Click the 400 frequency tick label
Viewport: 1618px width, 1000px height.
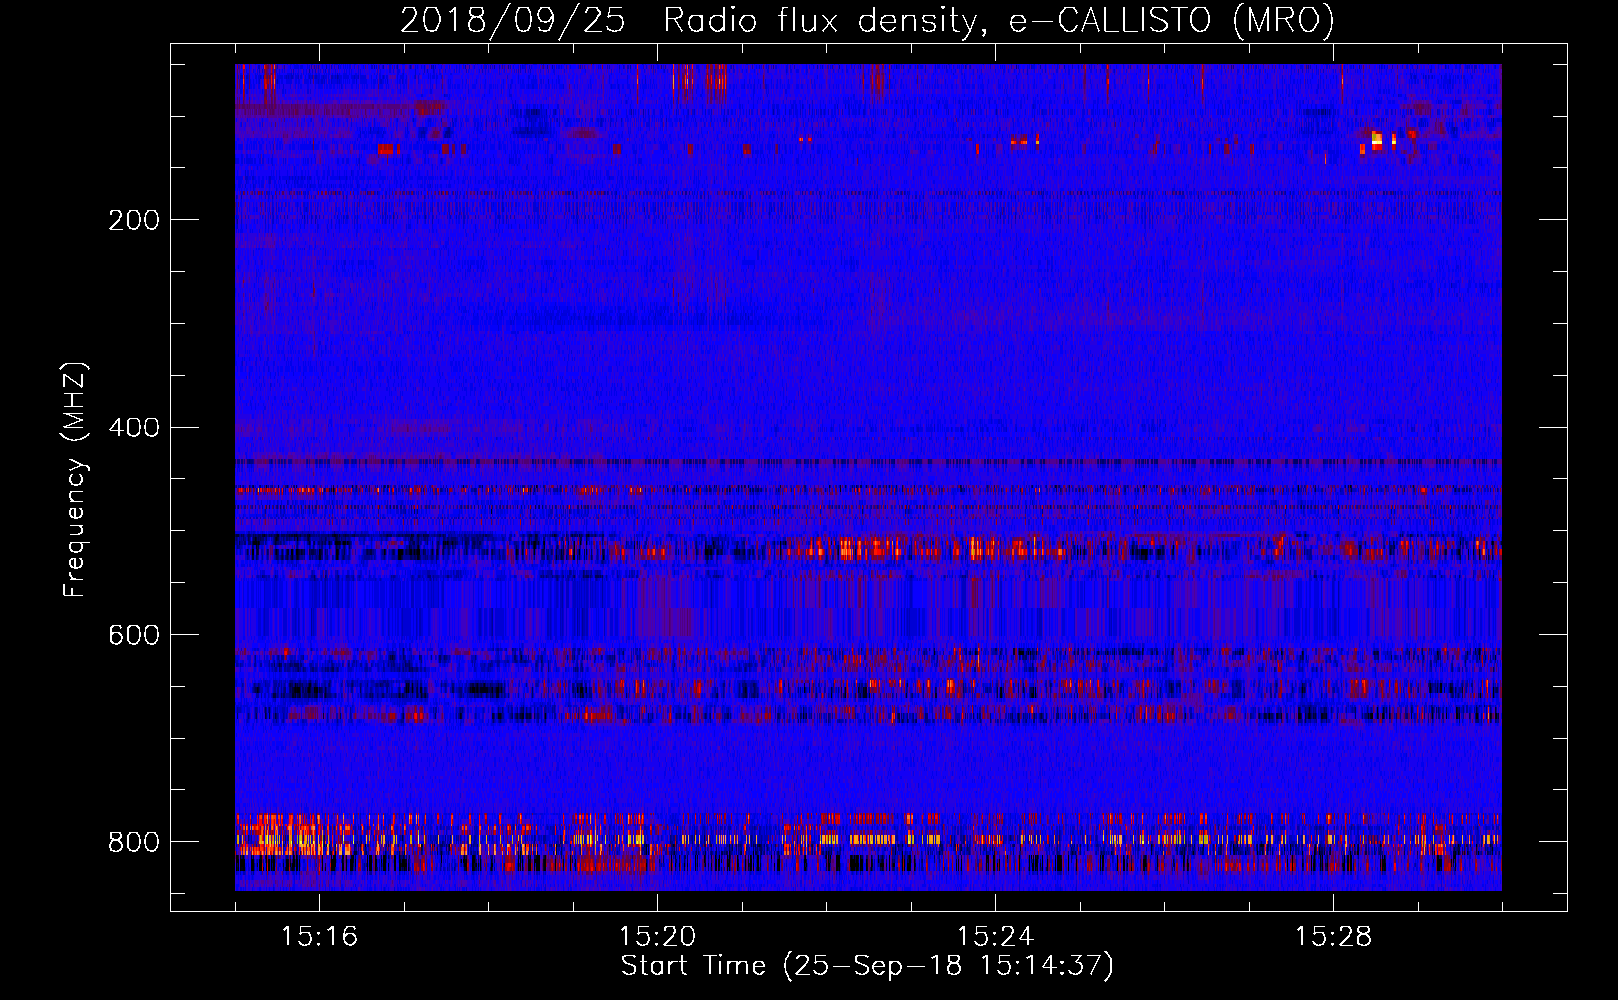pyautogui.click(x=134, y=428)
